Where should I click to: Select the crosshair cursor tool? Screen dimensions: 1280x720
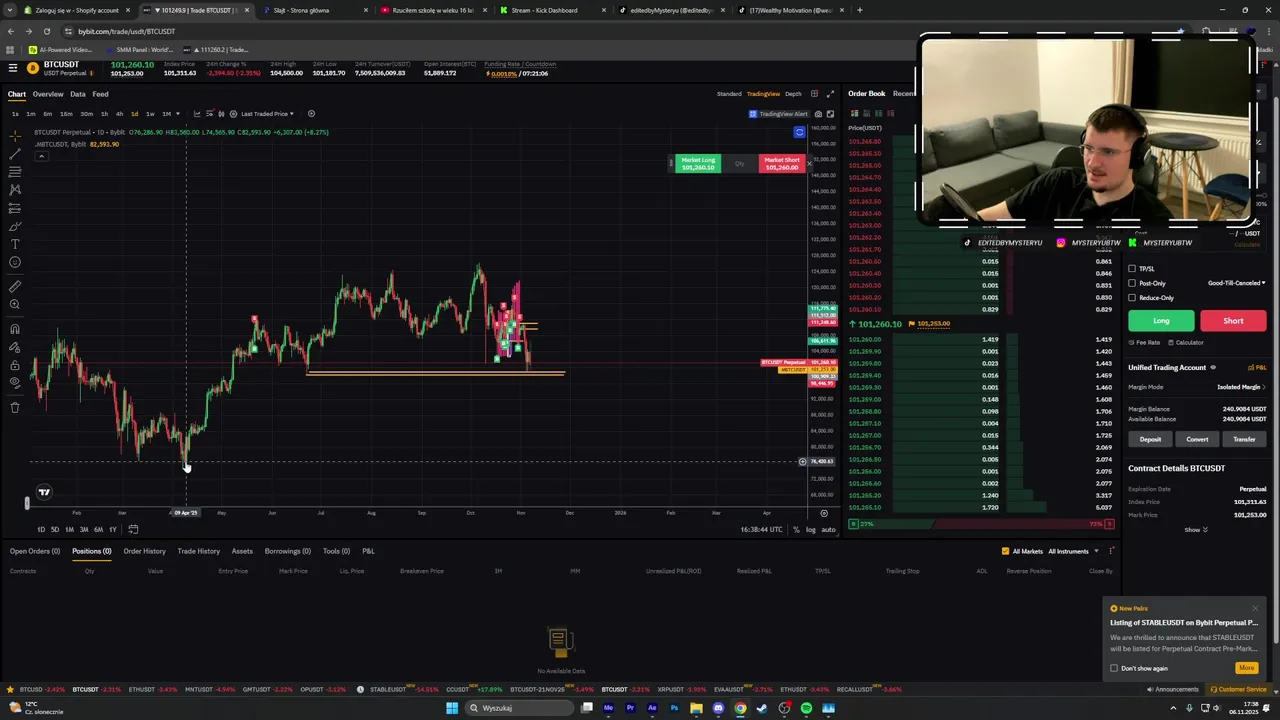pos(15,135)
